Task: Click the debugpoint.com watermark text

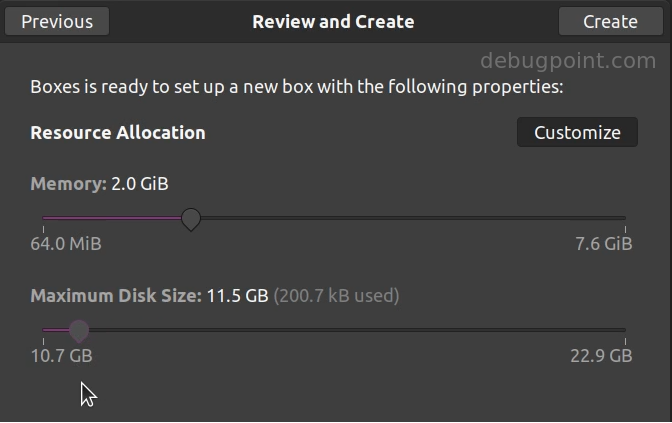Action: pyautogui.click(x=569, y=61)
